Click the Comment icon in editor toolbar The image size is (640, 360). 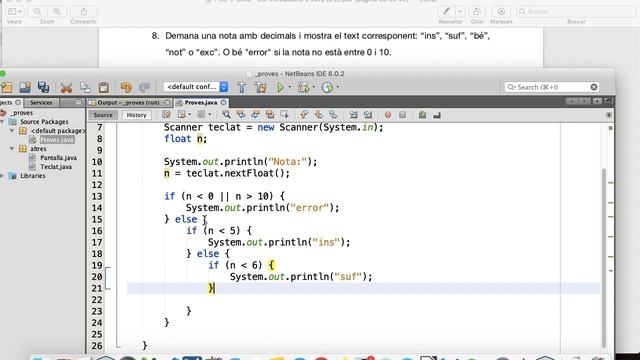pos(422,115)
